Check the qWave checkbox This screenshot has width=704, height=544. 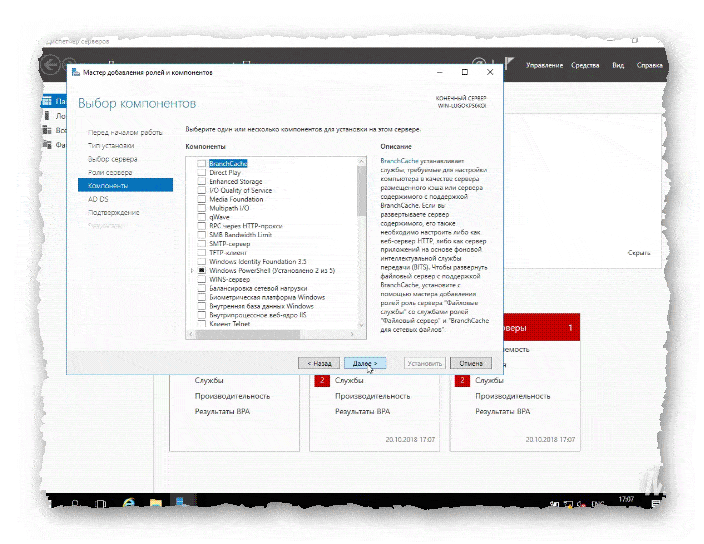click(x=202, y=217)
